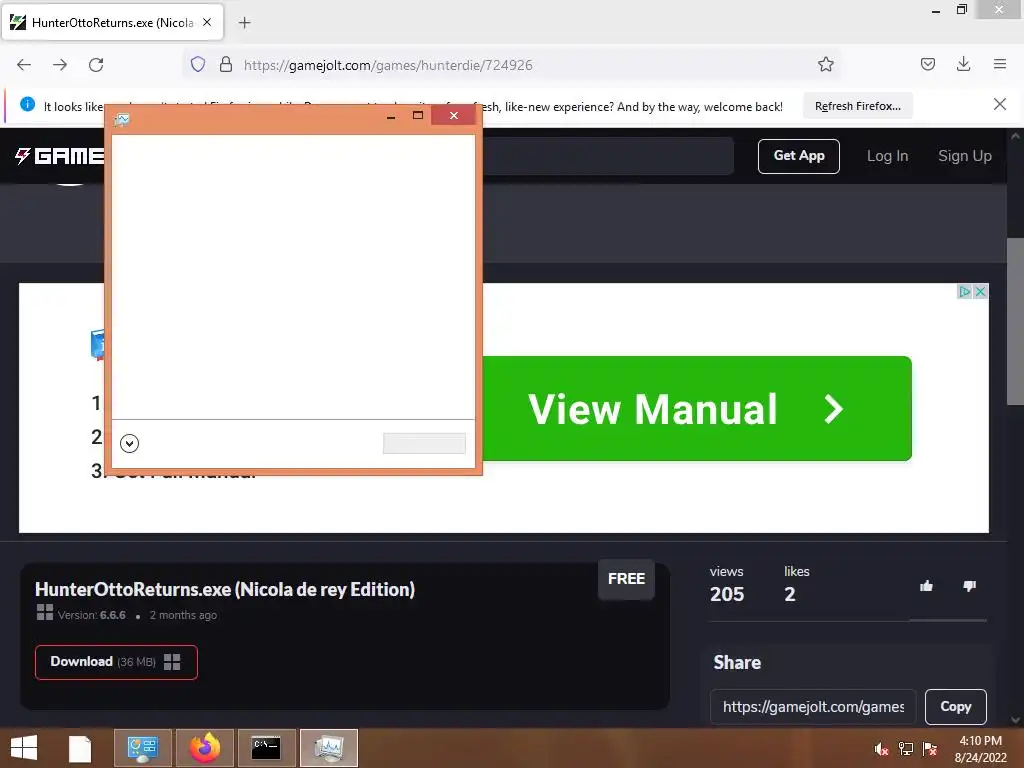This screenshot has height=768, width=1024.
Task: Open the Windows Start menu
Action: [24, 748]
